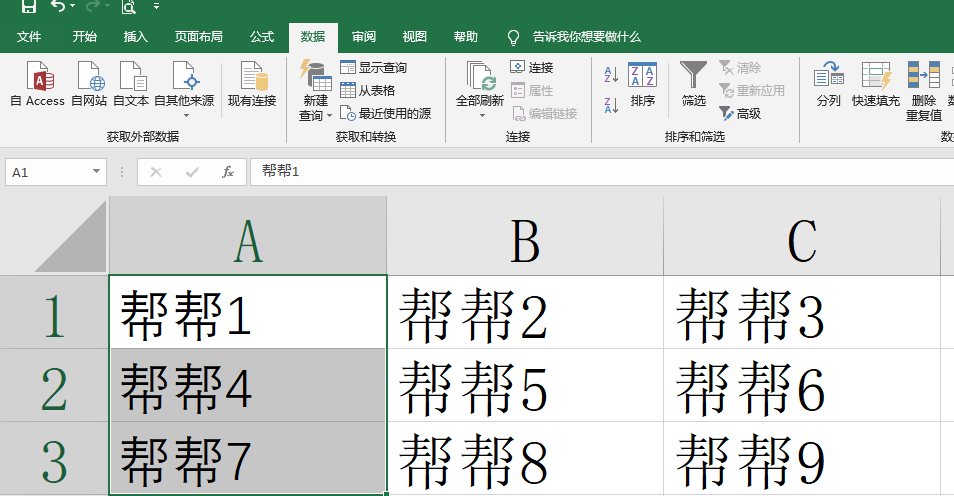Click 清除 filter button
The height and width of the screenshot is (496, 954).
point(740,68)
